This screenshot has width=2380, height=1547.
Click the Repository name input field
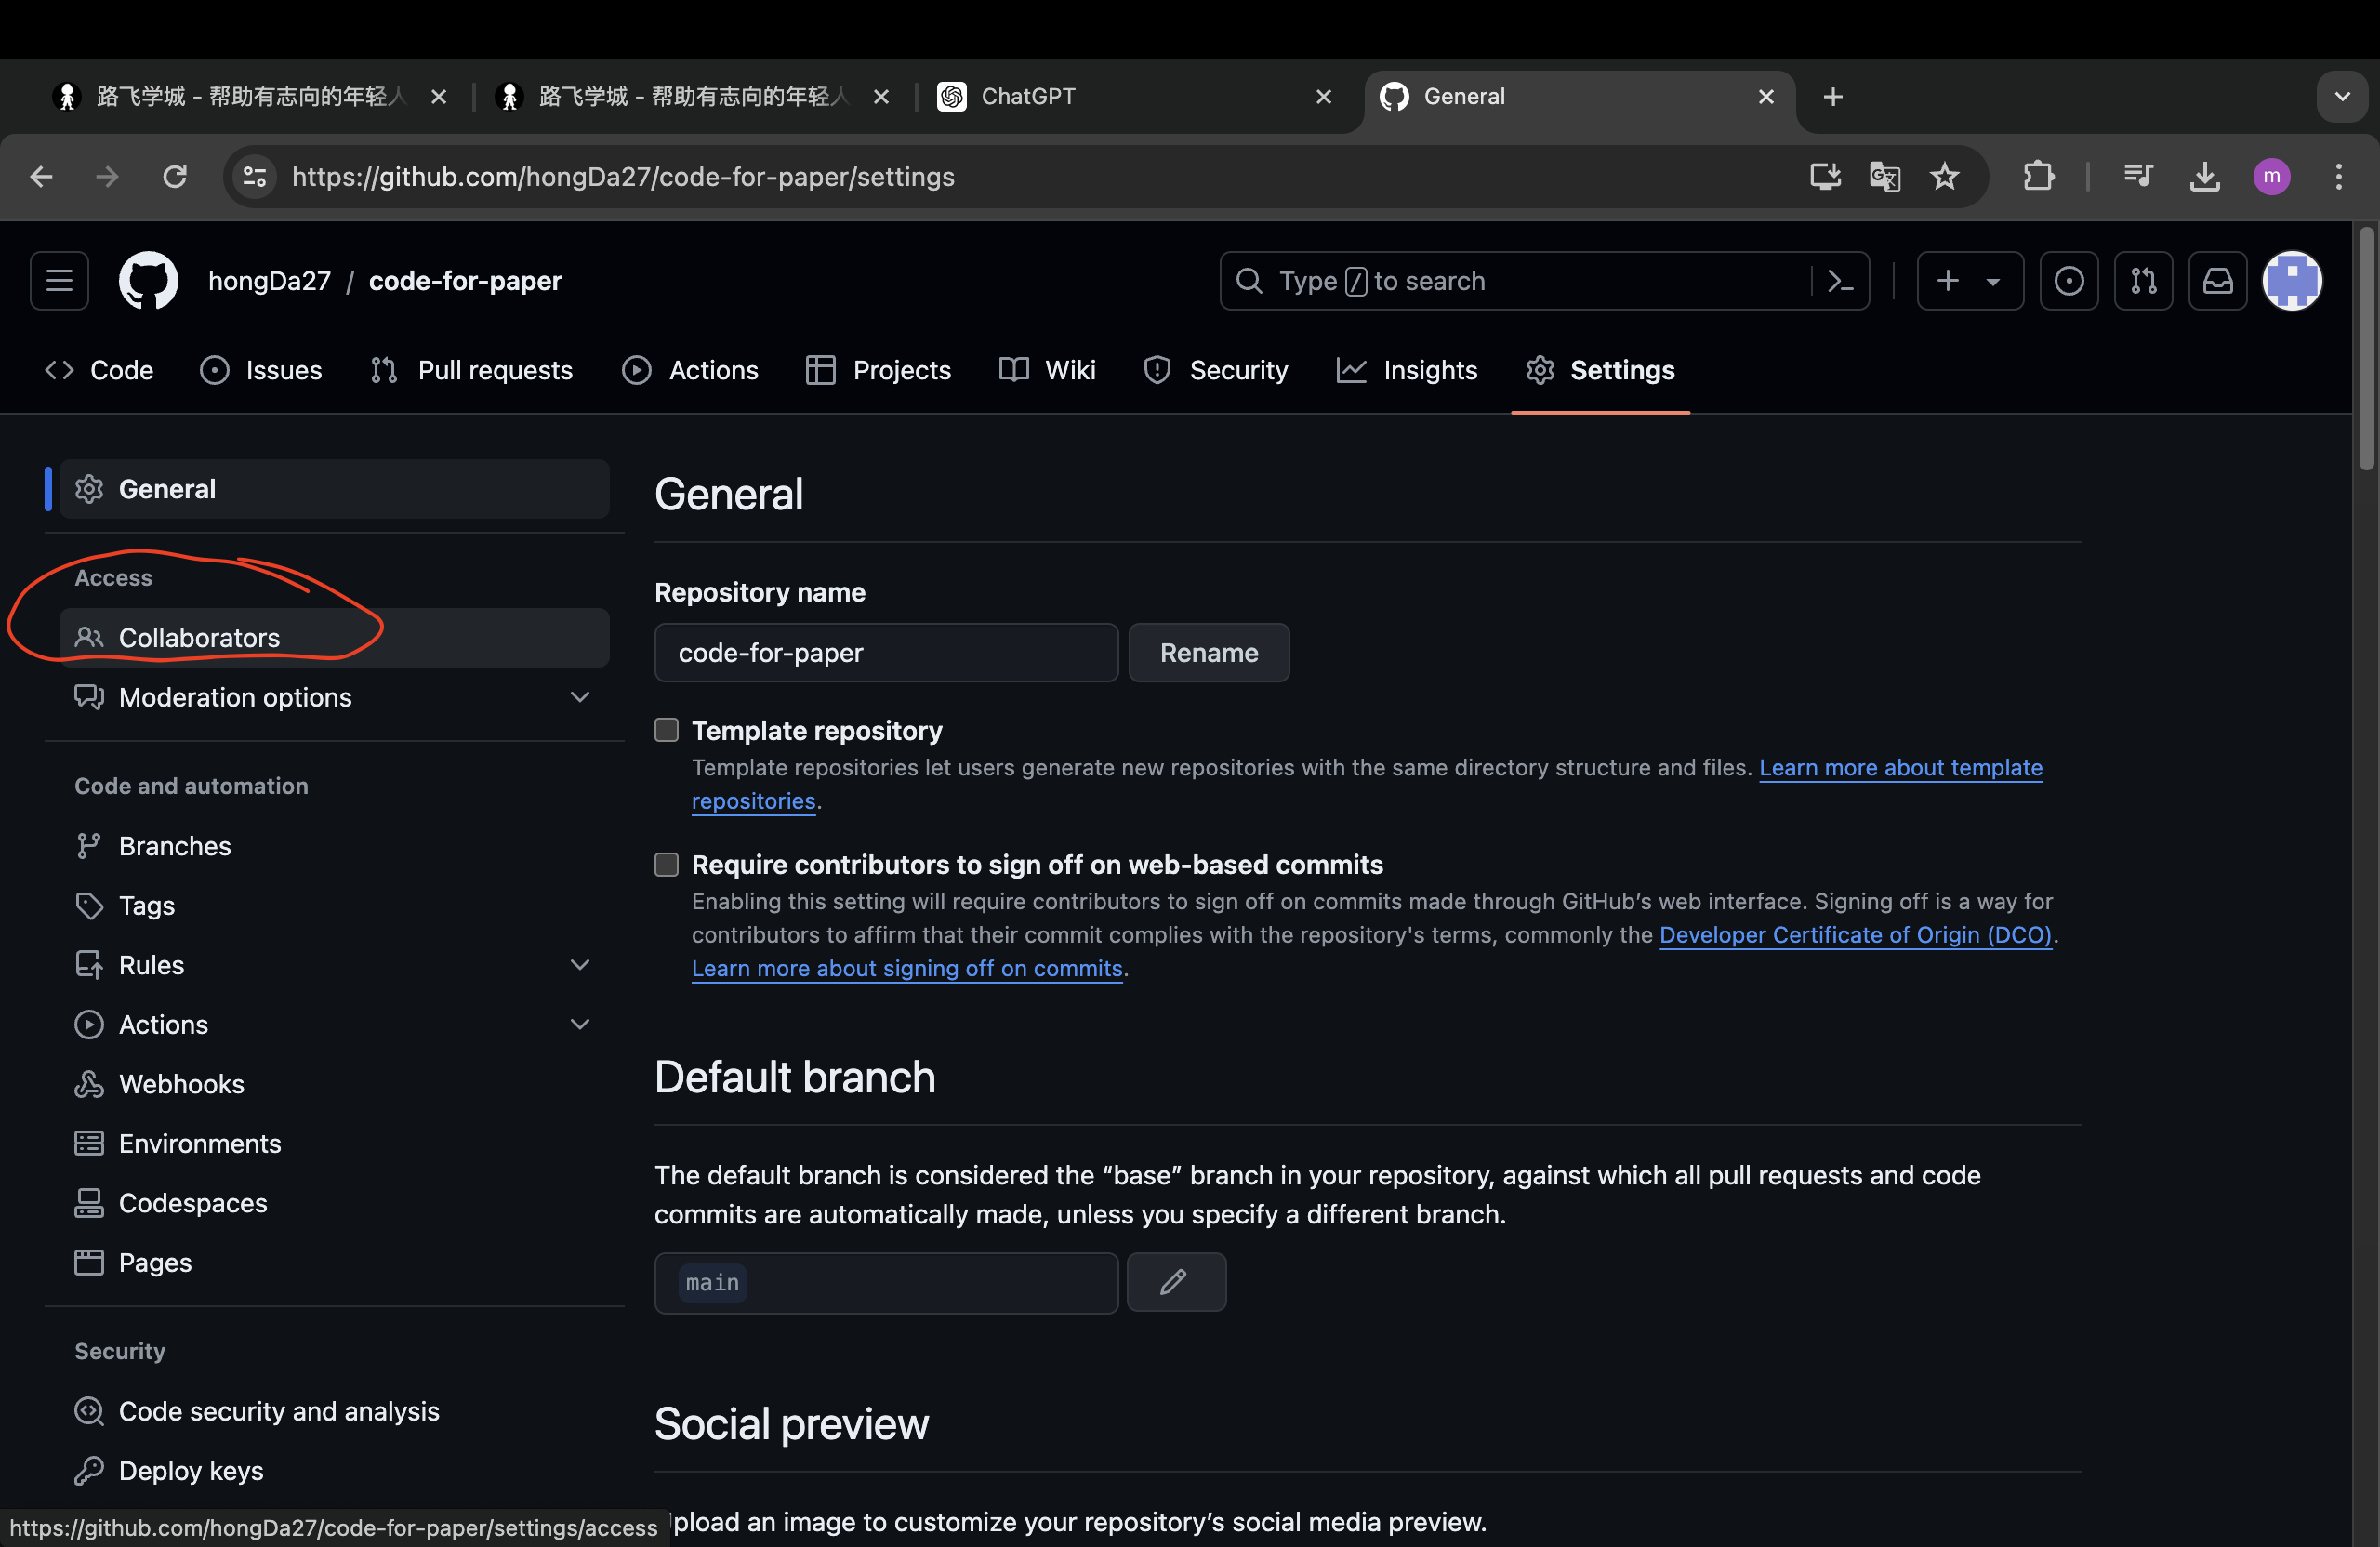point(886,653)
